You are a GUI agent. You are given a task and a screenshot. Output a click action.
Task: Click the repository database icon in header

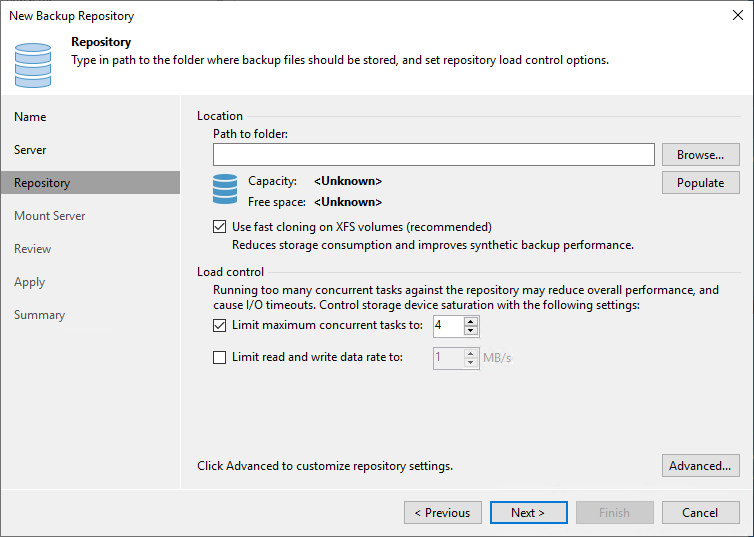tap(32, 63)
